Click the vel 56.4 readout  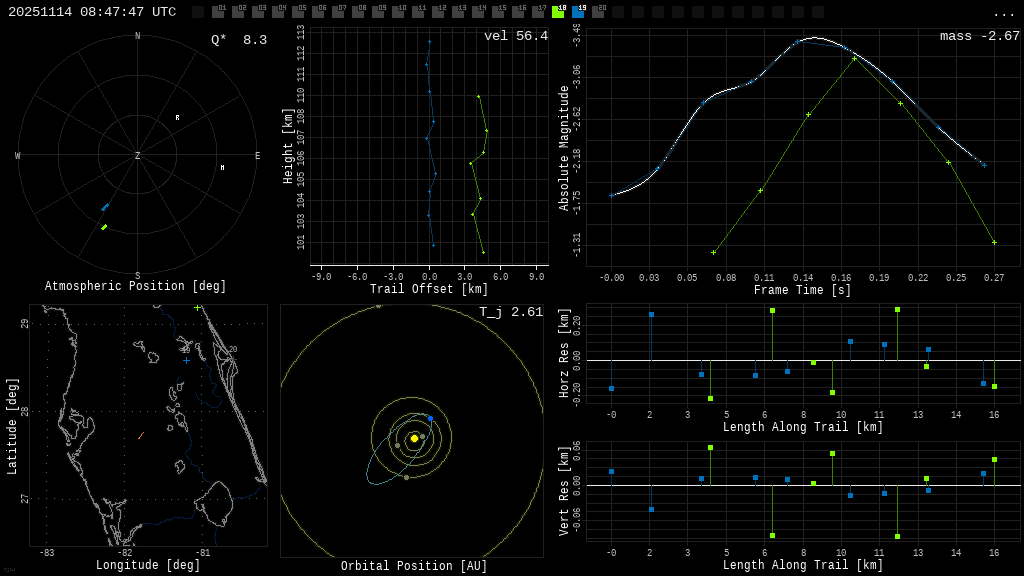click(516, 36)
